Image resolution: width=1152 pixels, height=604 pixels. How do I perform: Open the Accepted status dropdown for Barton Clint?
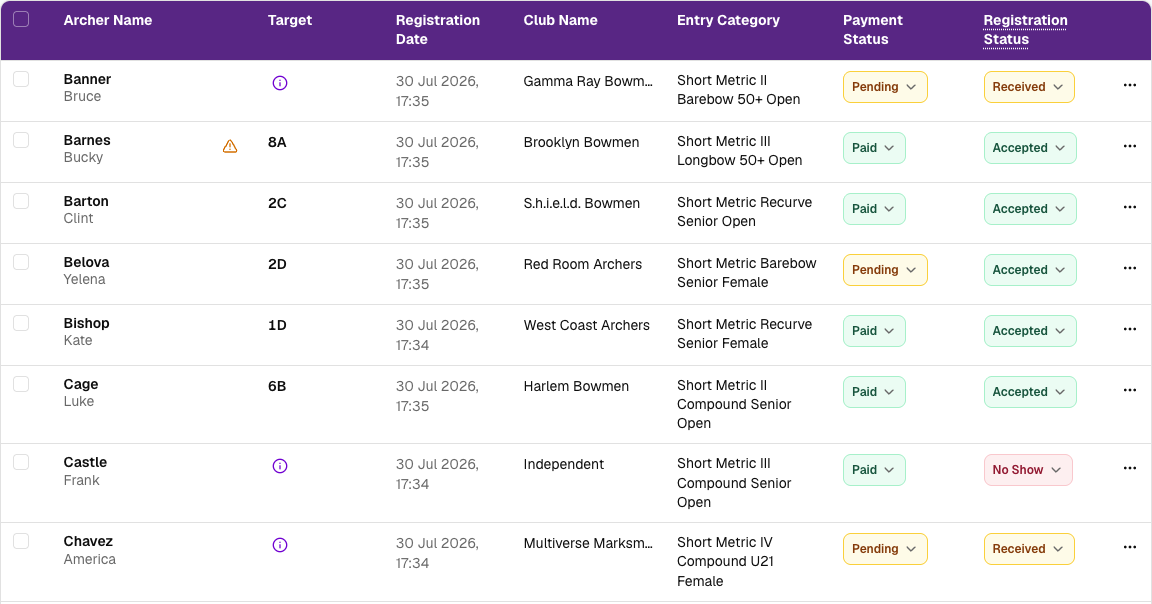click(x=1030, y=209)
